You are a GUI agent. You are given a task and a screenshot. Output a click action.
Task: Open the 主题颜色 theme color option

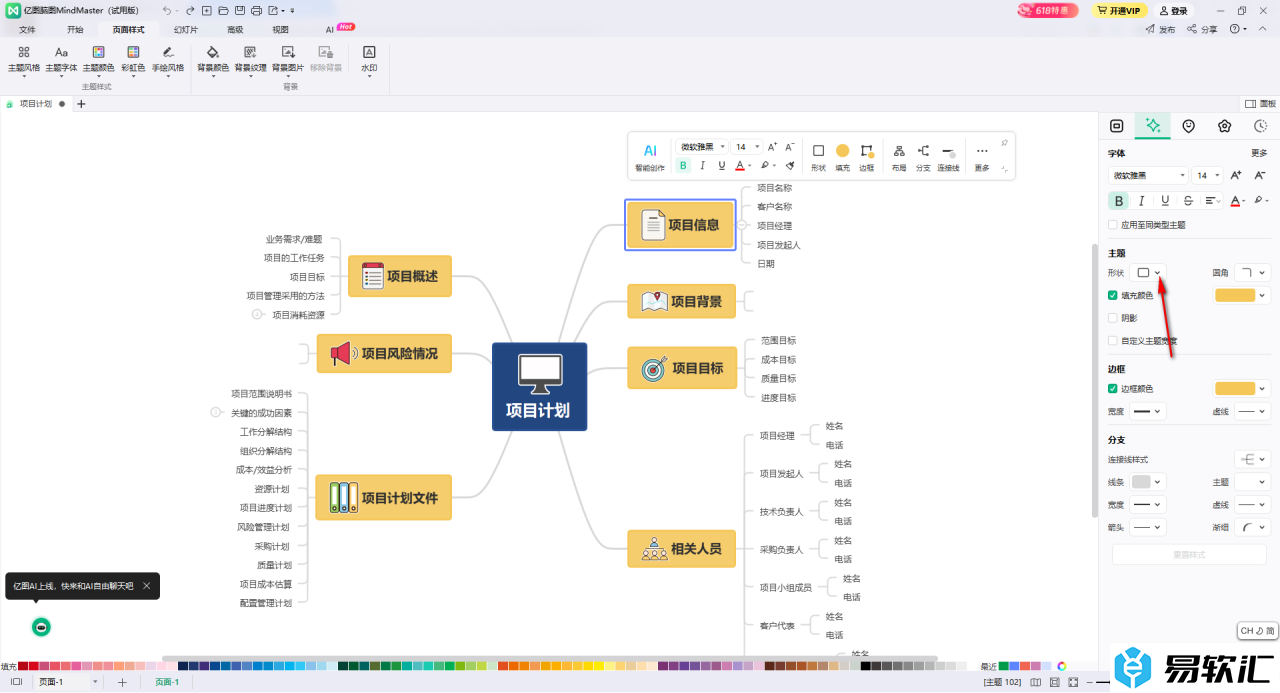point(98,59)
